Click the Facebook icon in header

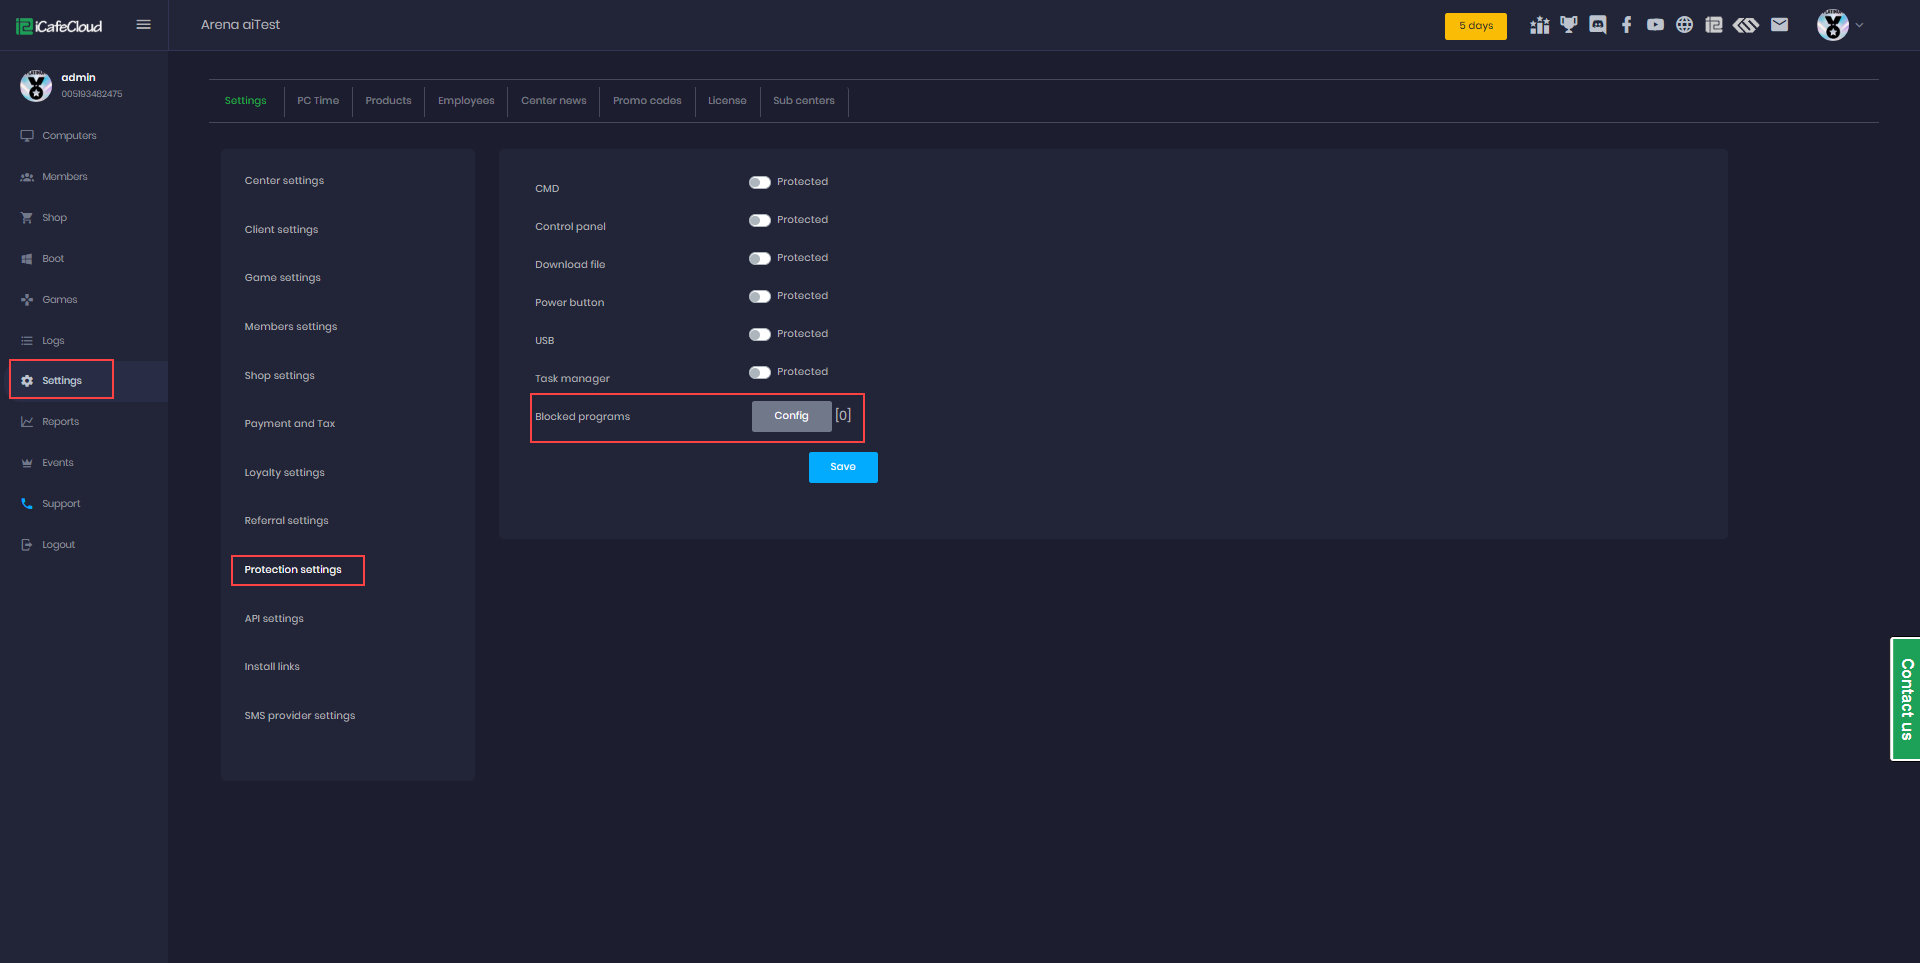pyautogui.click(x=1627, y=25)
